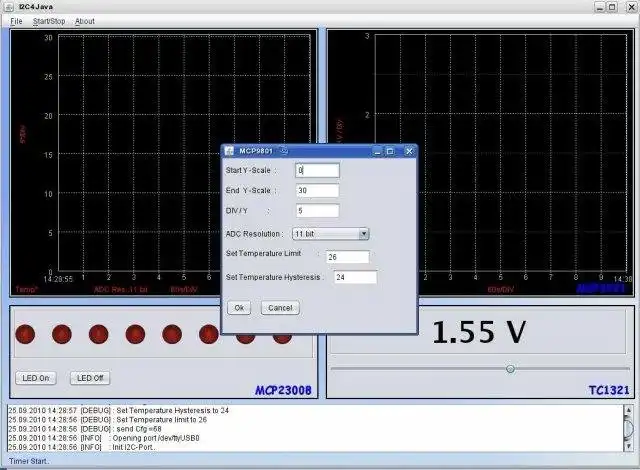Click the LED Off button
Image resolution: width=640 pixels, height=470 pixels.
[x=90, y=378]
